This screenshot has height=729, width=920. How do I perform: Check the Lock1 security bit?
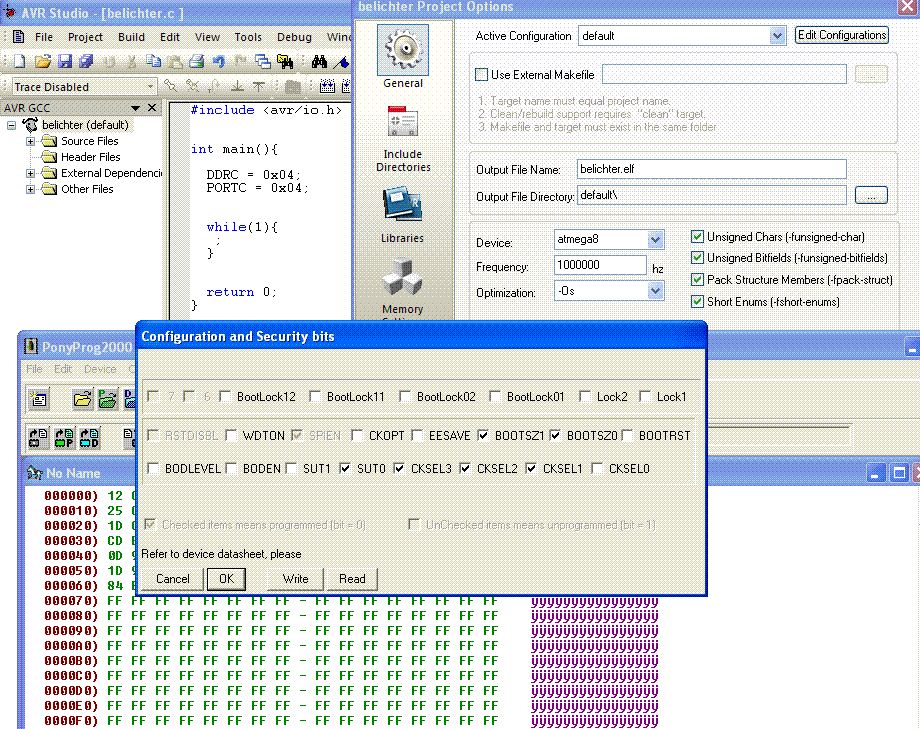coord(645,397)
